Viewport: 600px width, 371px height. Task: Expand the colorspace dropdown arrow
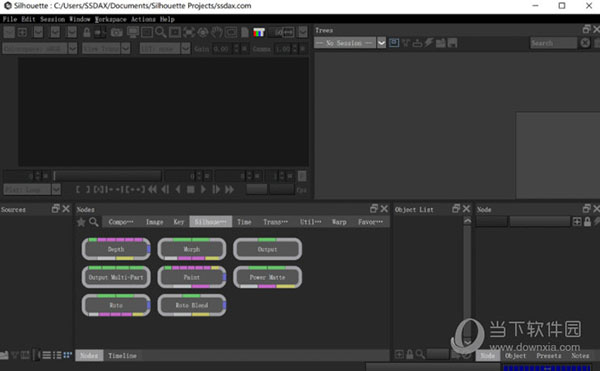[x=73, y=49]
